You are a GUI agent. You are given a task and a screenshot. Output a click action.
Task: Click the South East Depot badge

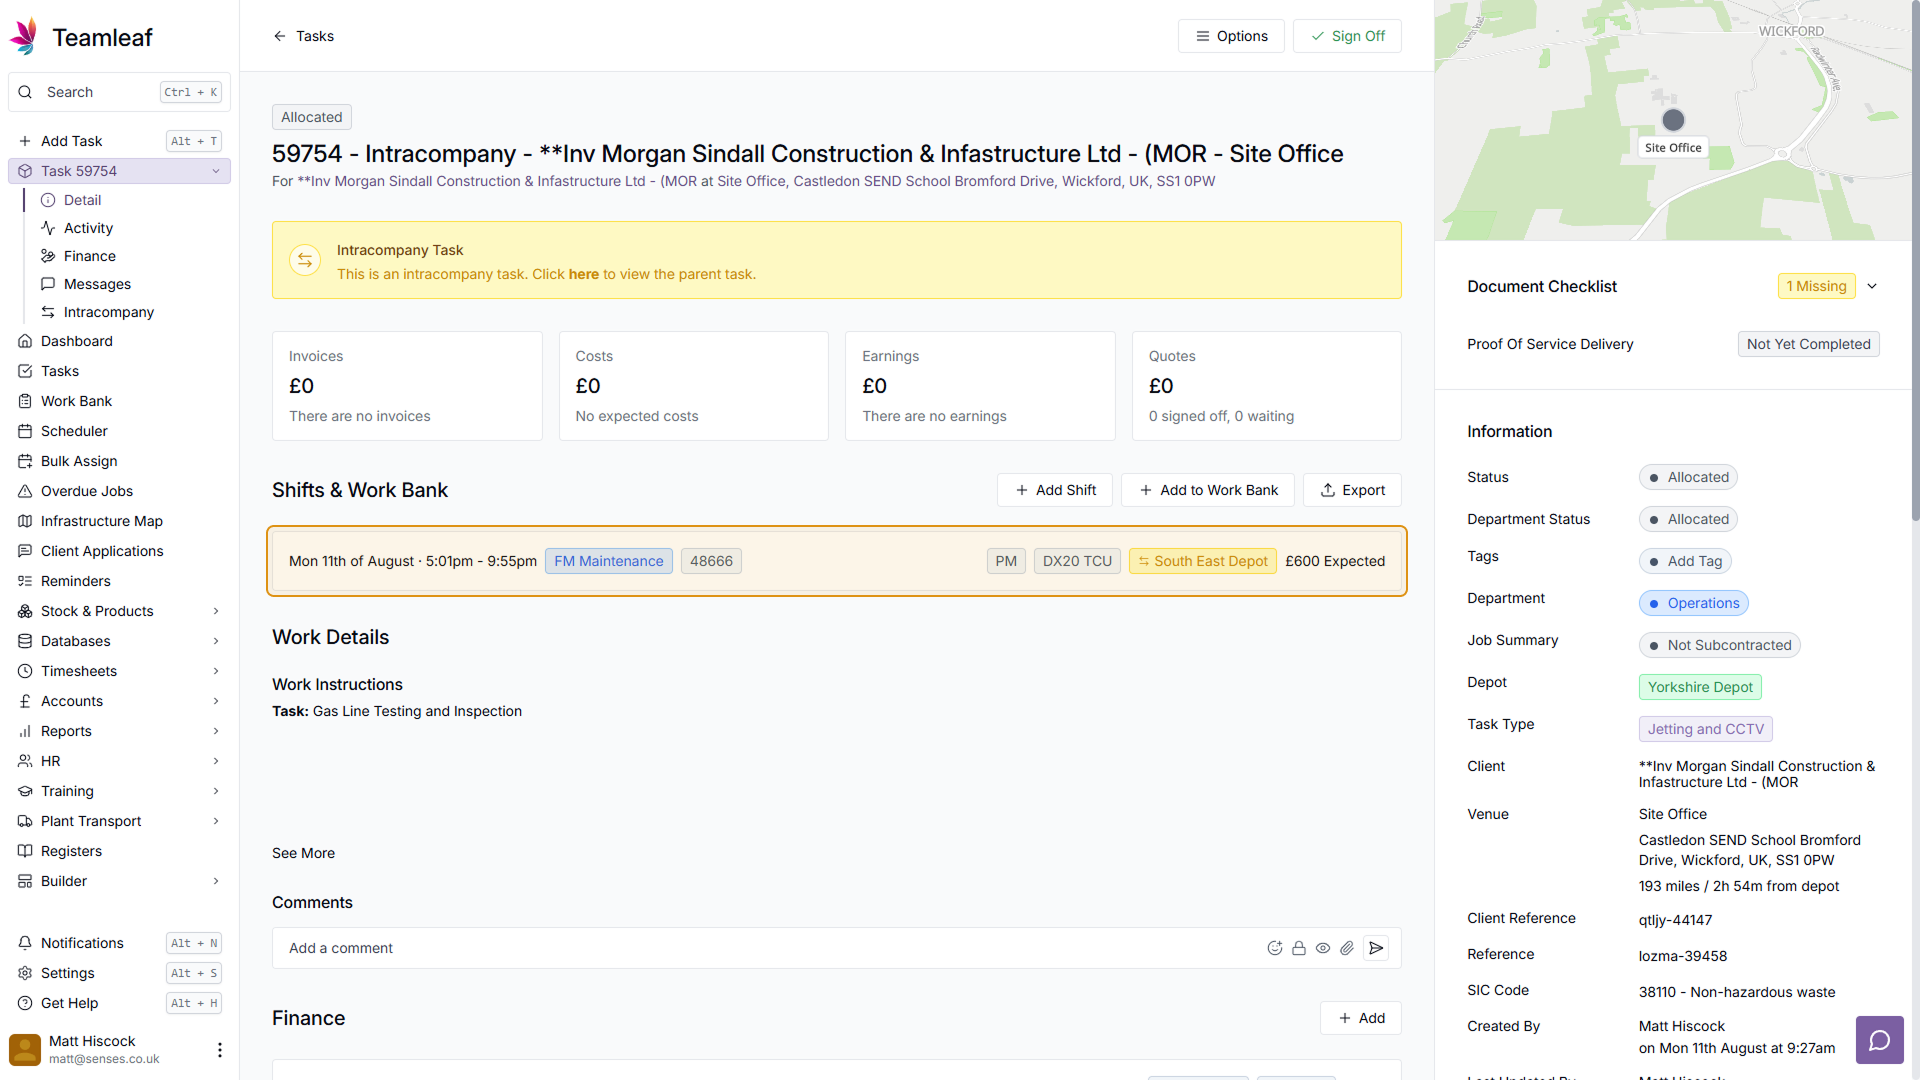(1203, 561)
